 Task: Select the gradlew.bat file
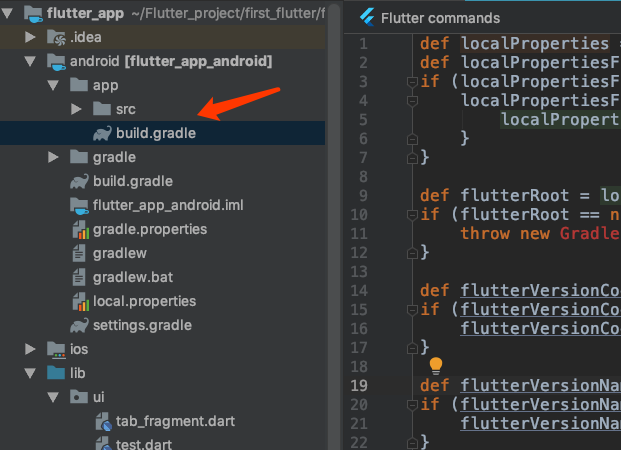click(x=133, y=277)
